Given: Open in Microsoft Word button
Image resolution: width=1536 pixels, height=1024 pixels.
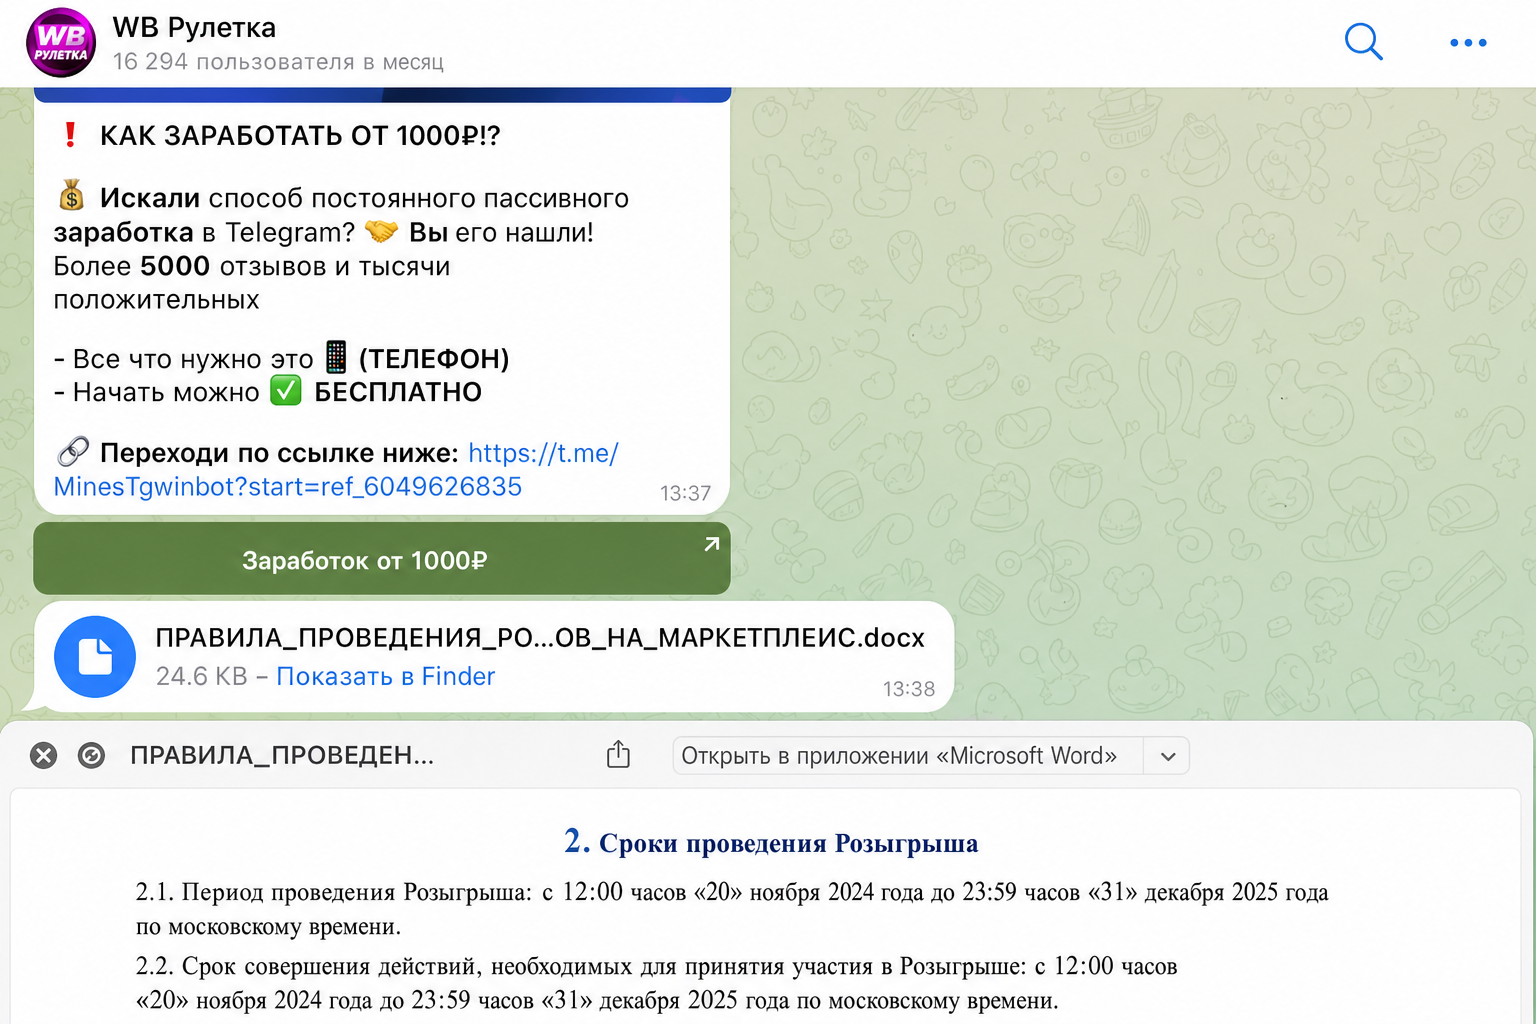Looking at the screenshot, I should pos(908,756).
